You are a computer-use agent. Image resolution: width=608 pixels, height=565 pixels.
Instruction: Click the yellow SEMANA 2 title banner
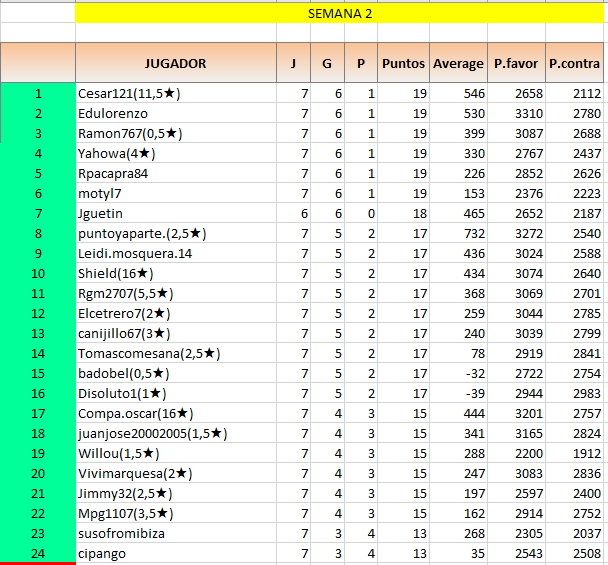pyautogui.click(x=339, y=14)
